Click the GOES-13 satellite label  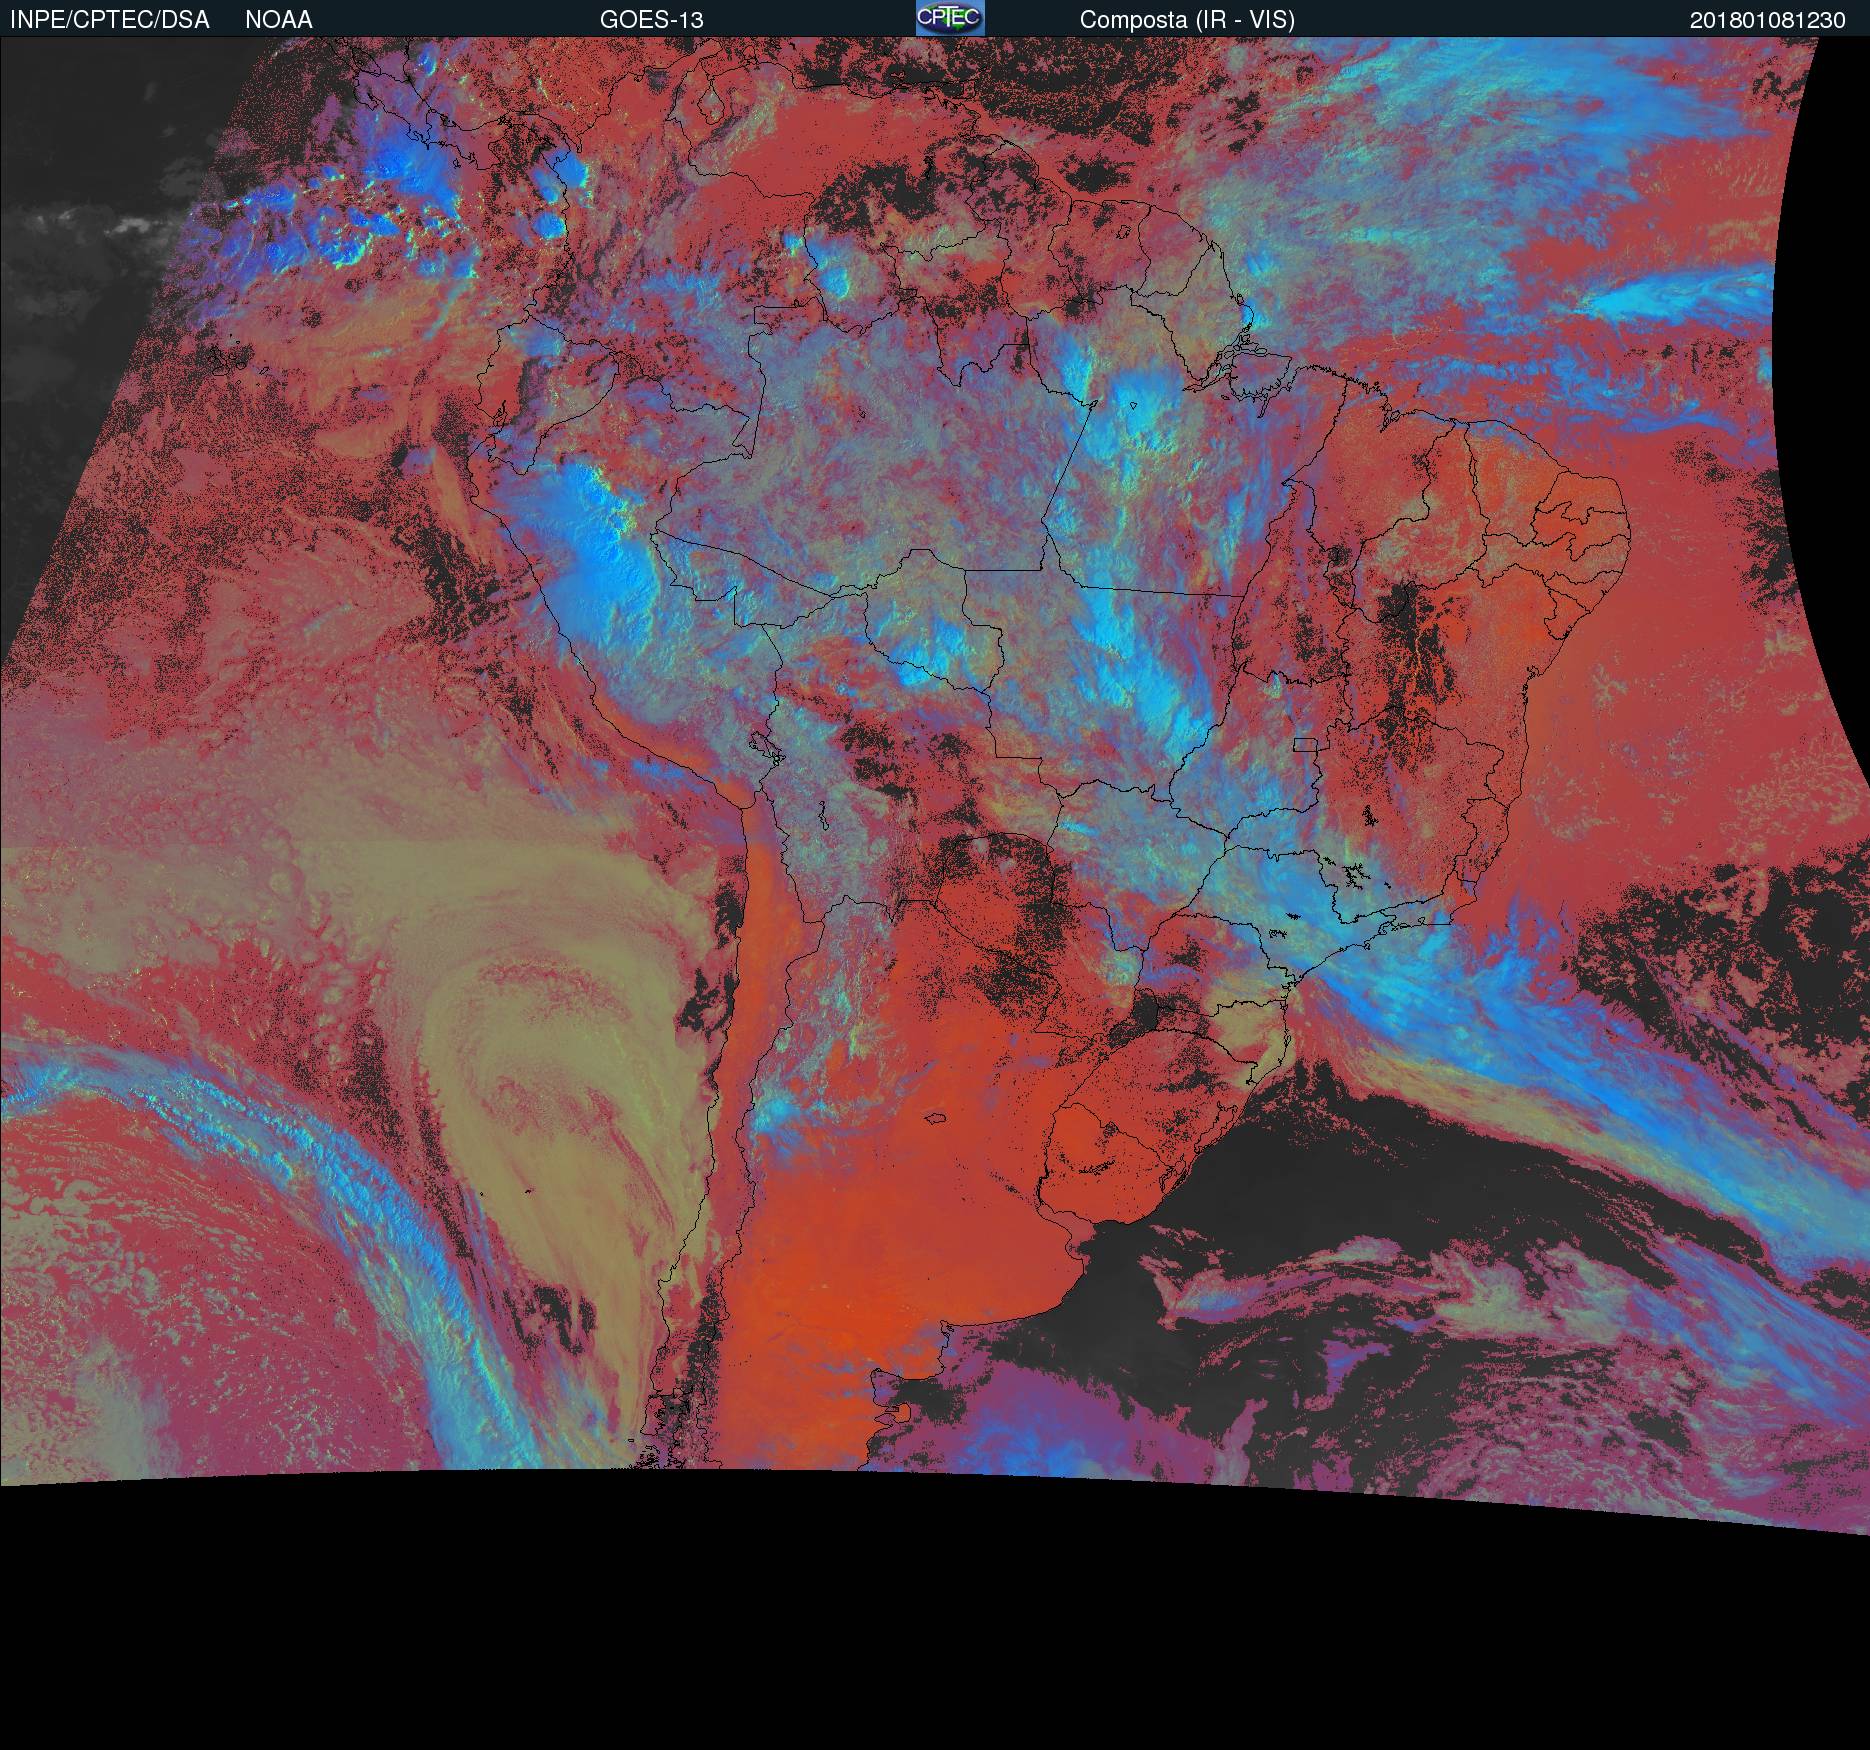point(652,20)
